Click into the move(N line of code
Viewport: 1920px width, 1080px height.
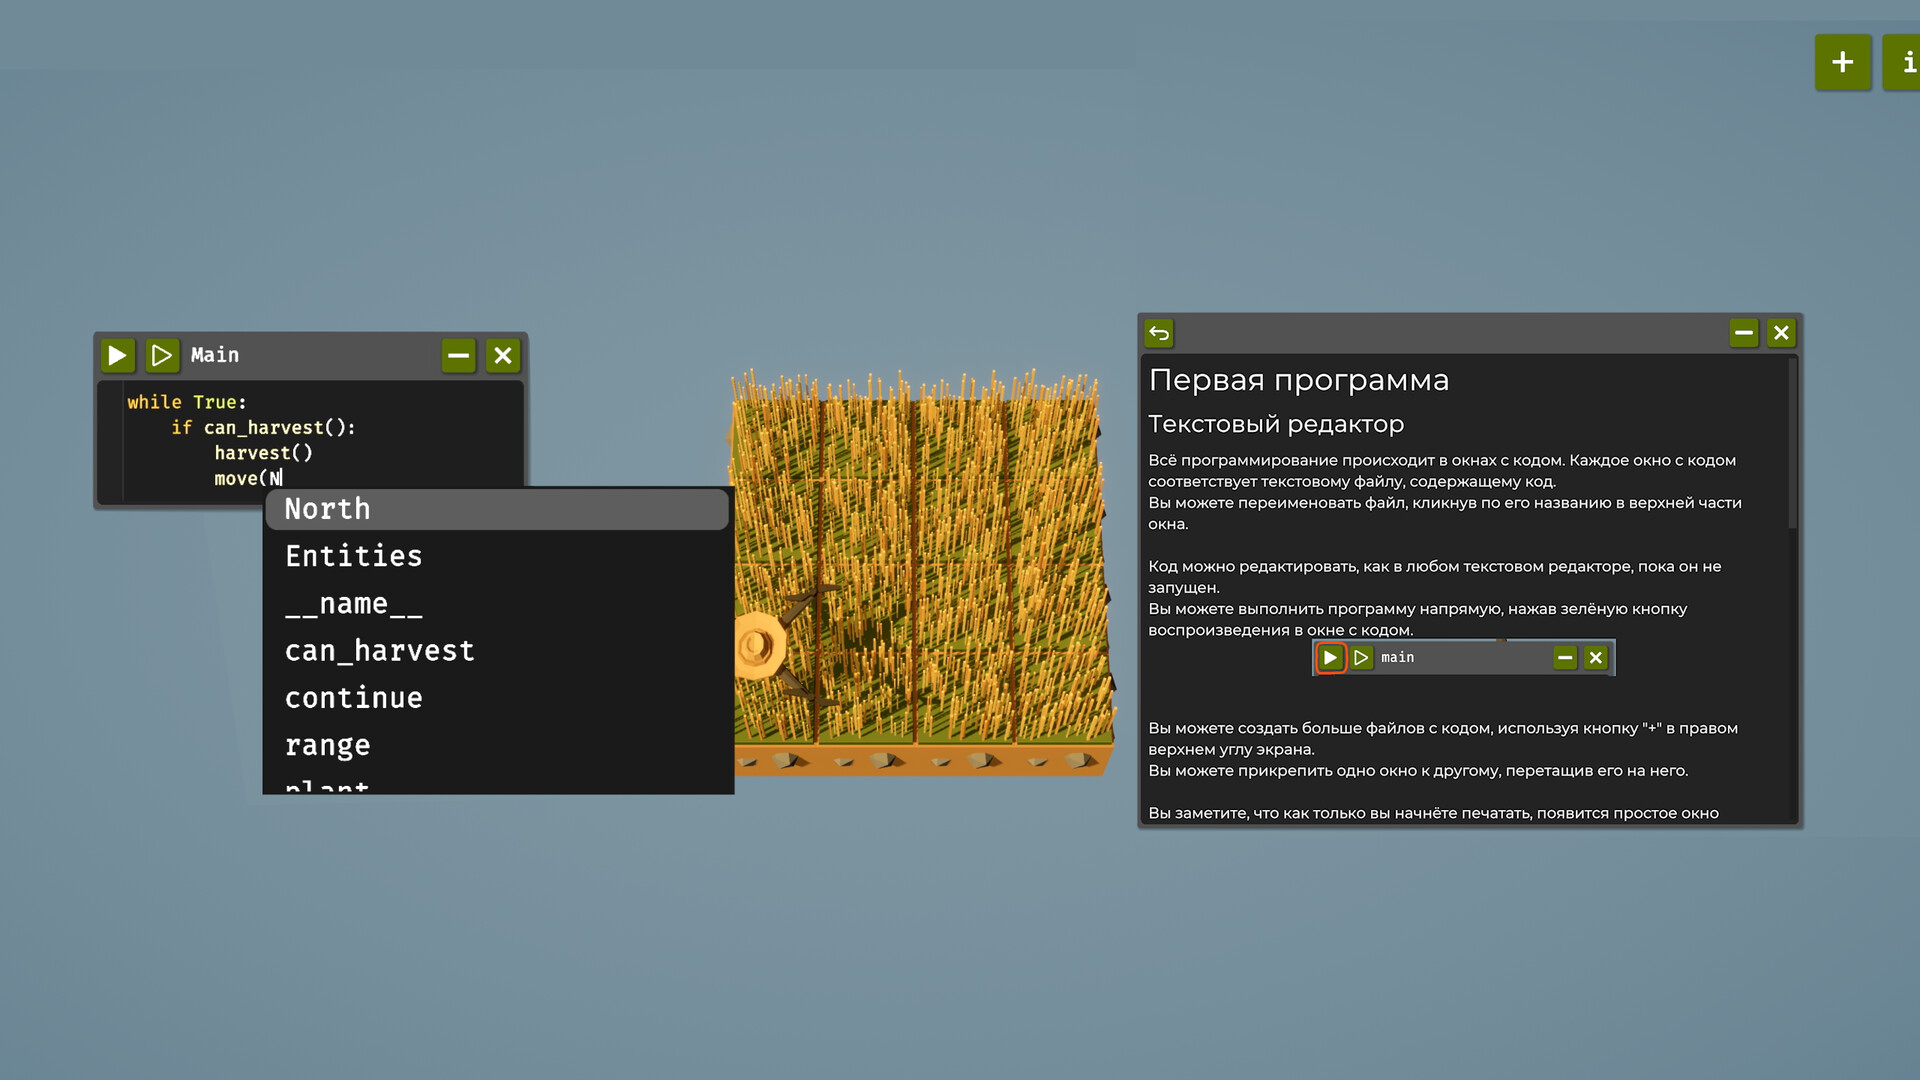(x=248, y=478)
